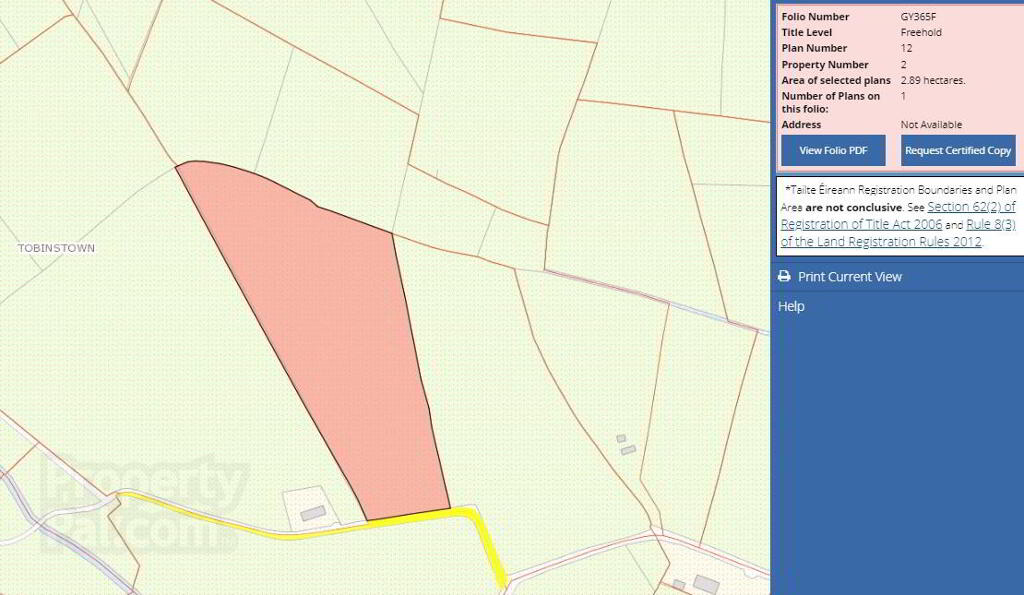
Task: Click the Property Number label
Action: point(825,65)
